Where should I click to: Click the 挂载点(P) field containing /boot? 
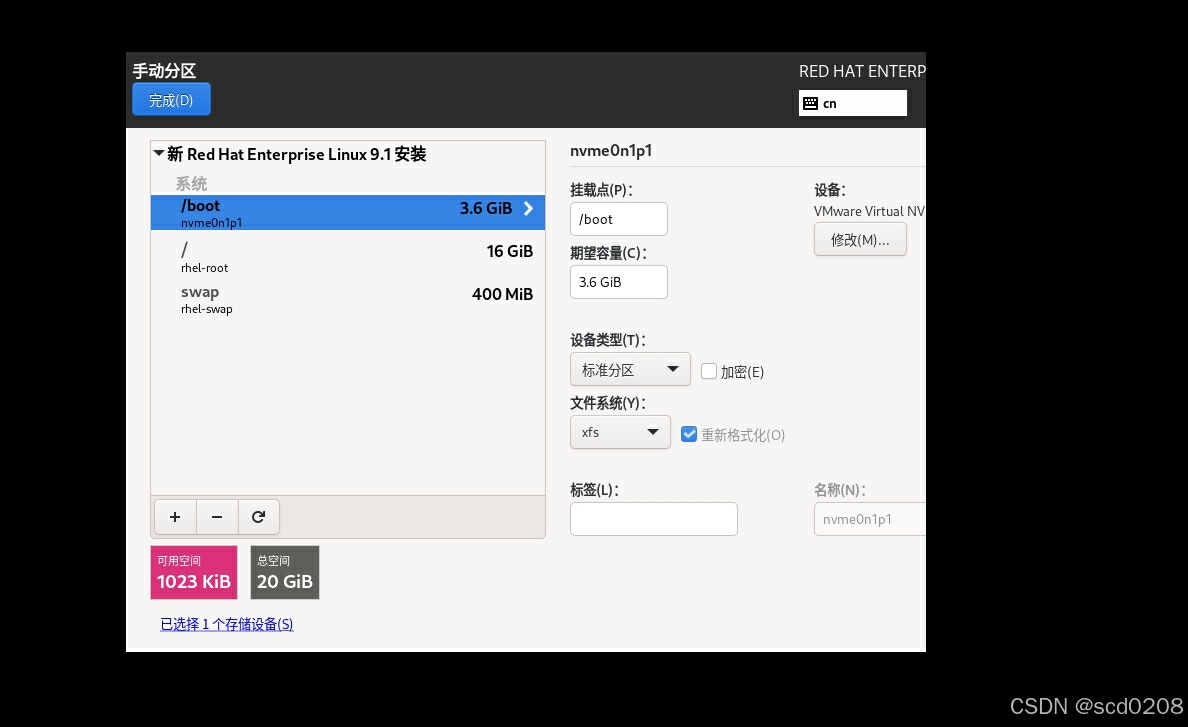click(x=618, y=220)
